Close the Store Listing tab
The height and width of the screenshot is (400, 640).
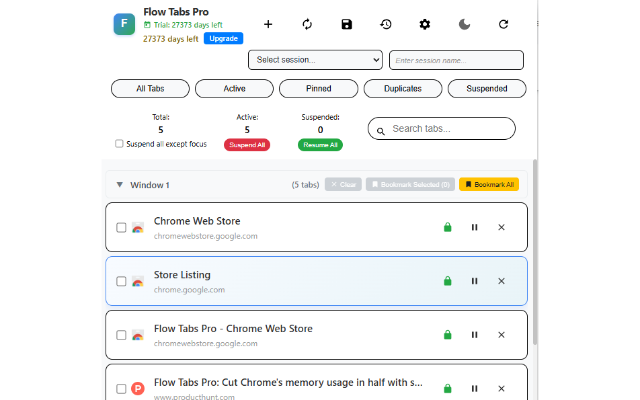(x=501, y=281)
